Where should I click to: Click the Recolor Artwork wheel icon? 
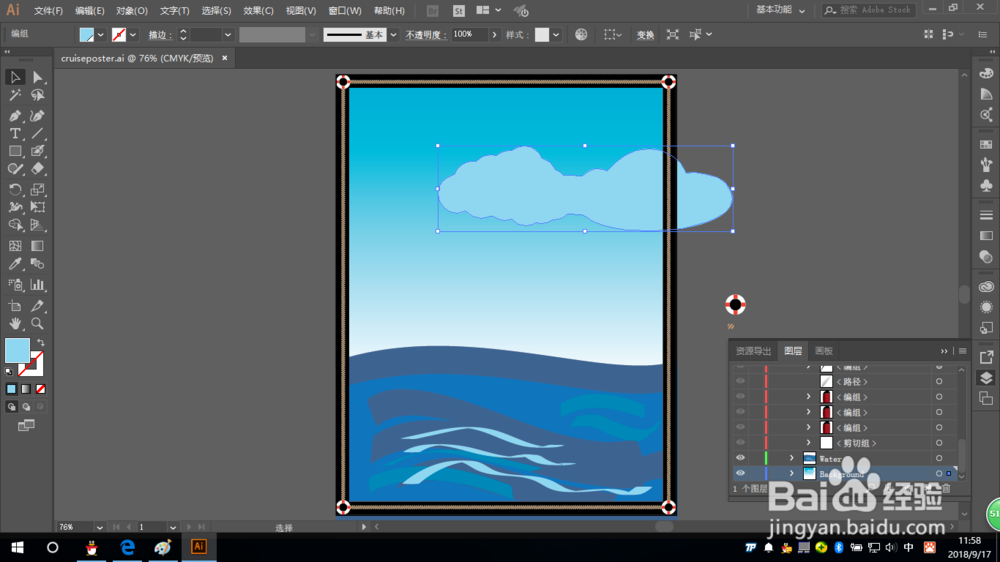580,34
